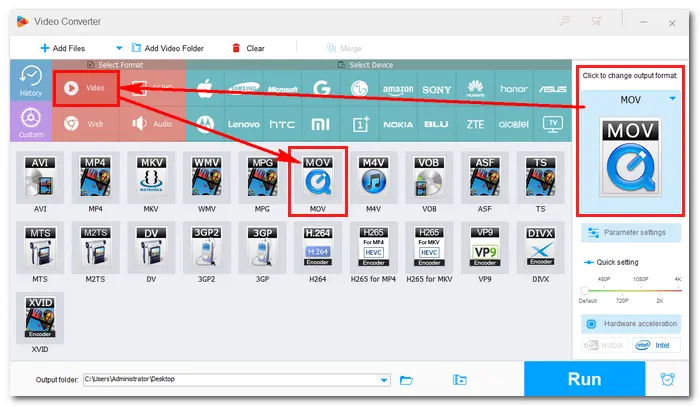Open ASUS device presets
This screenshot has height=407, width=700.
coord(552,88)
